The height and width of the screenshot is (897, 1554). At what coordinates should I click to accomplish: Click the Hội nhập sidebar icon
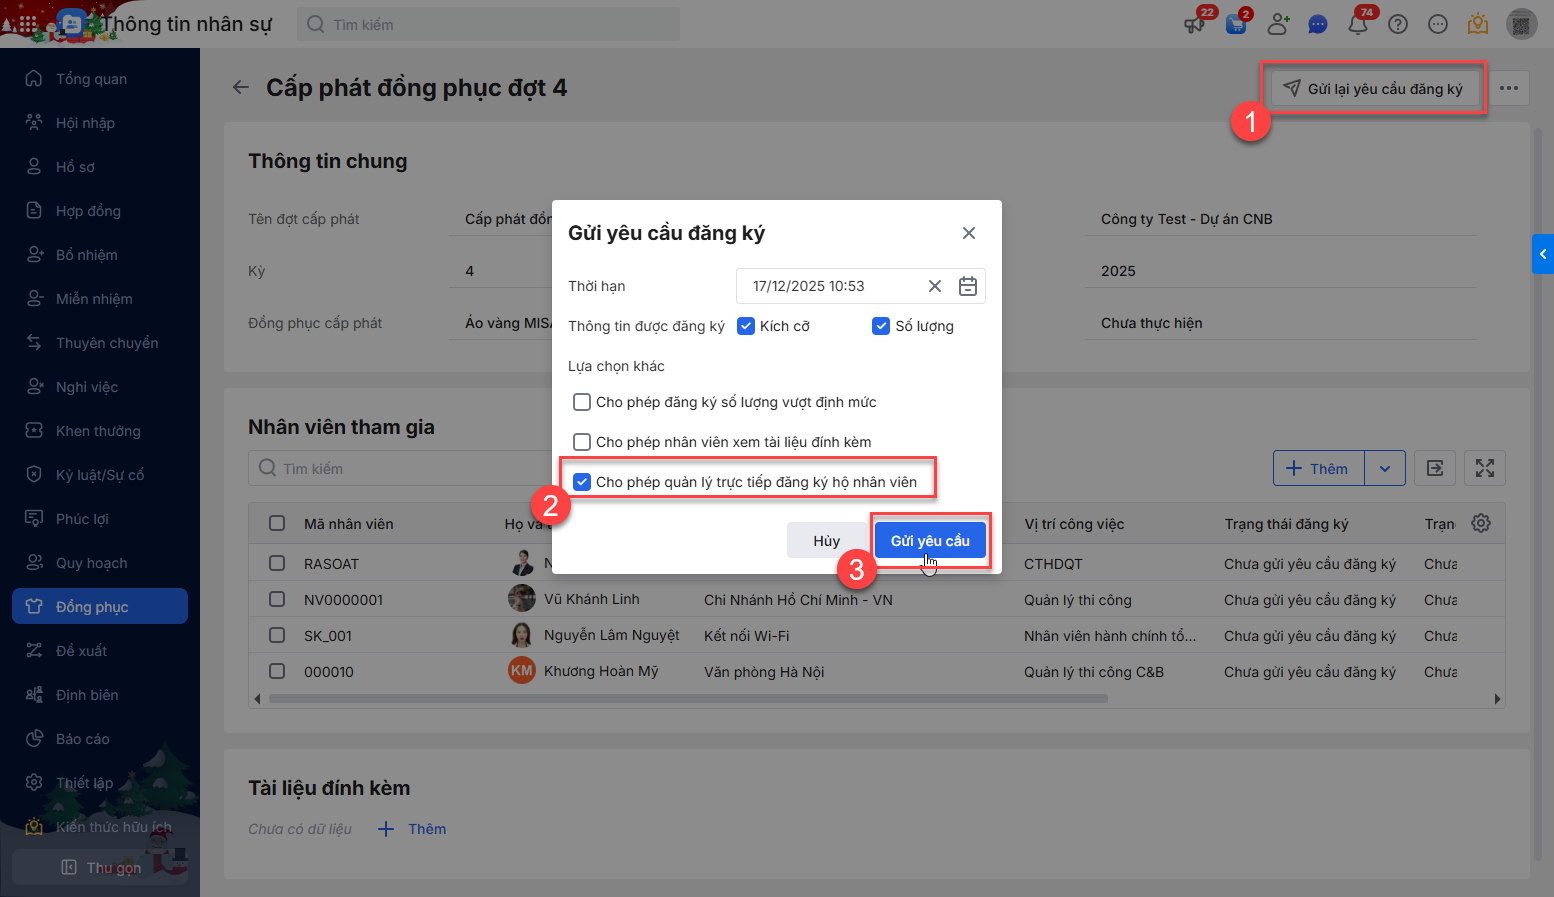[34, 123]
